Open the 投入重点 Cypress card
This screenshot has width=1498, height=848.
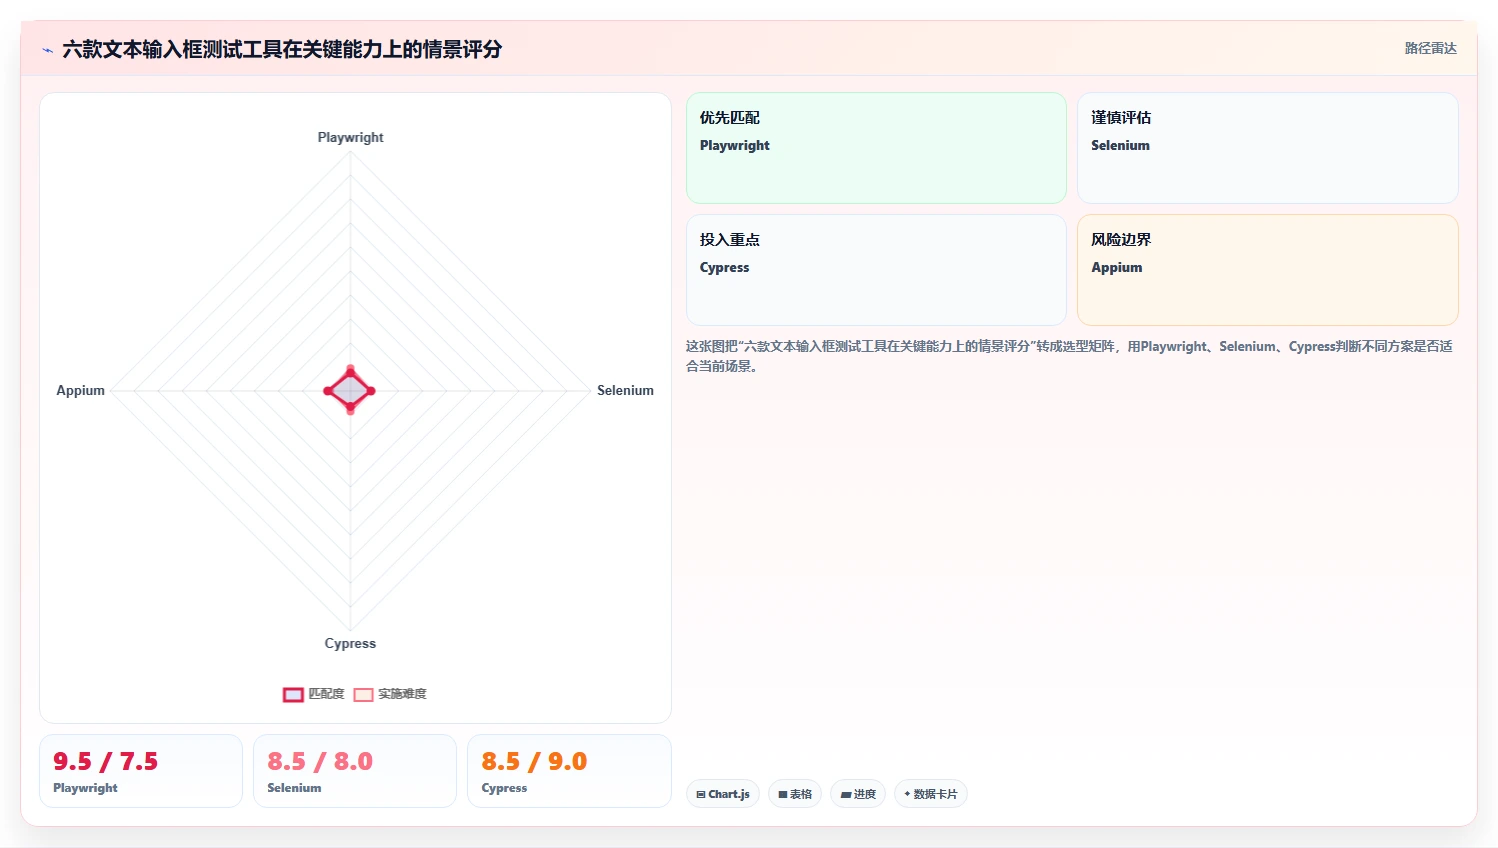(x=876, y=270)
